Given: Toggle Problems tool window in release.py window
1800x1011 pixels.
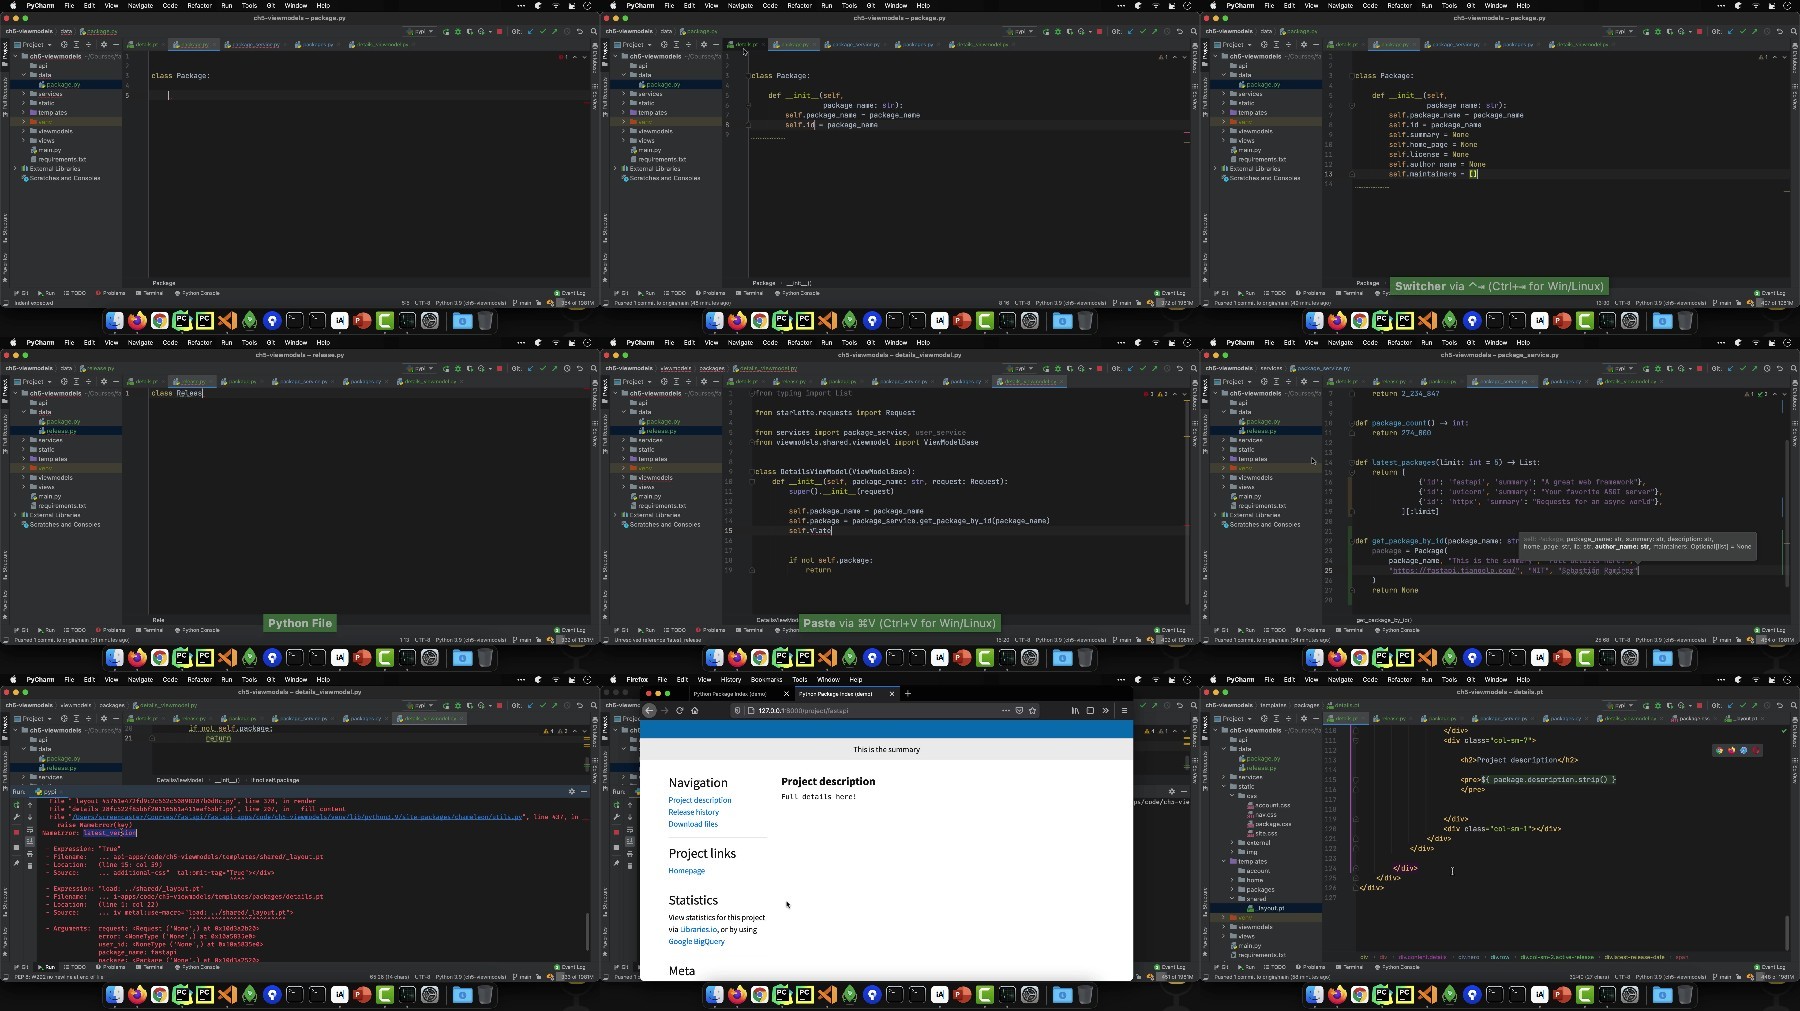Looking at the screenshot, I should tap(111, 630).
